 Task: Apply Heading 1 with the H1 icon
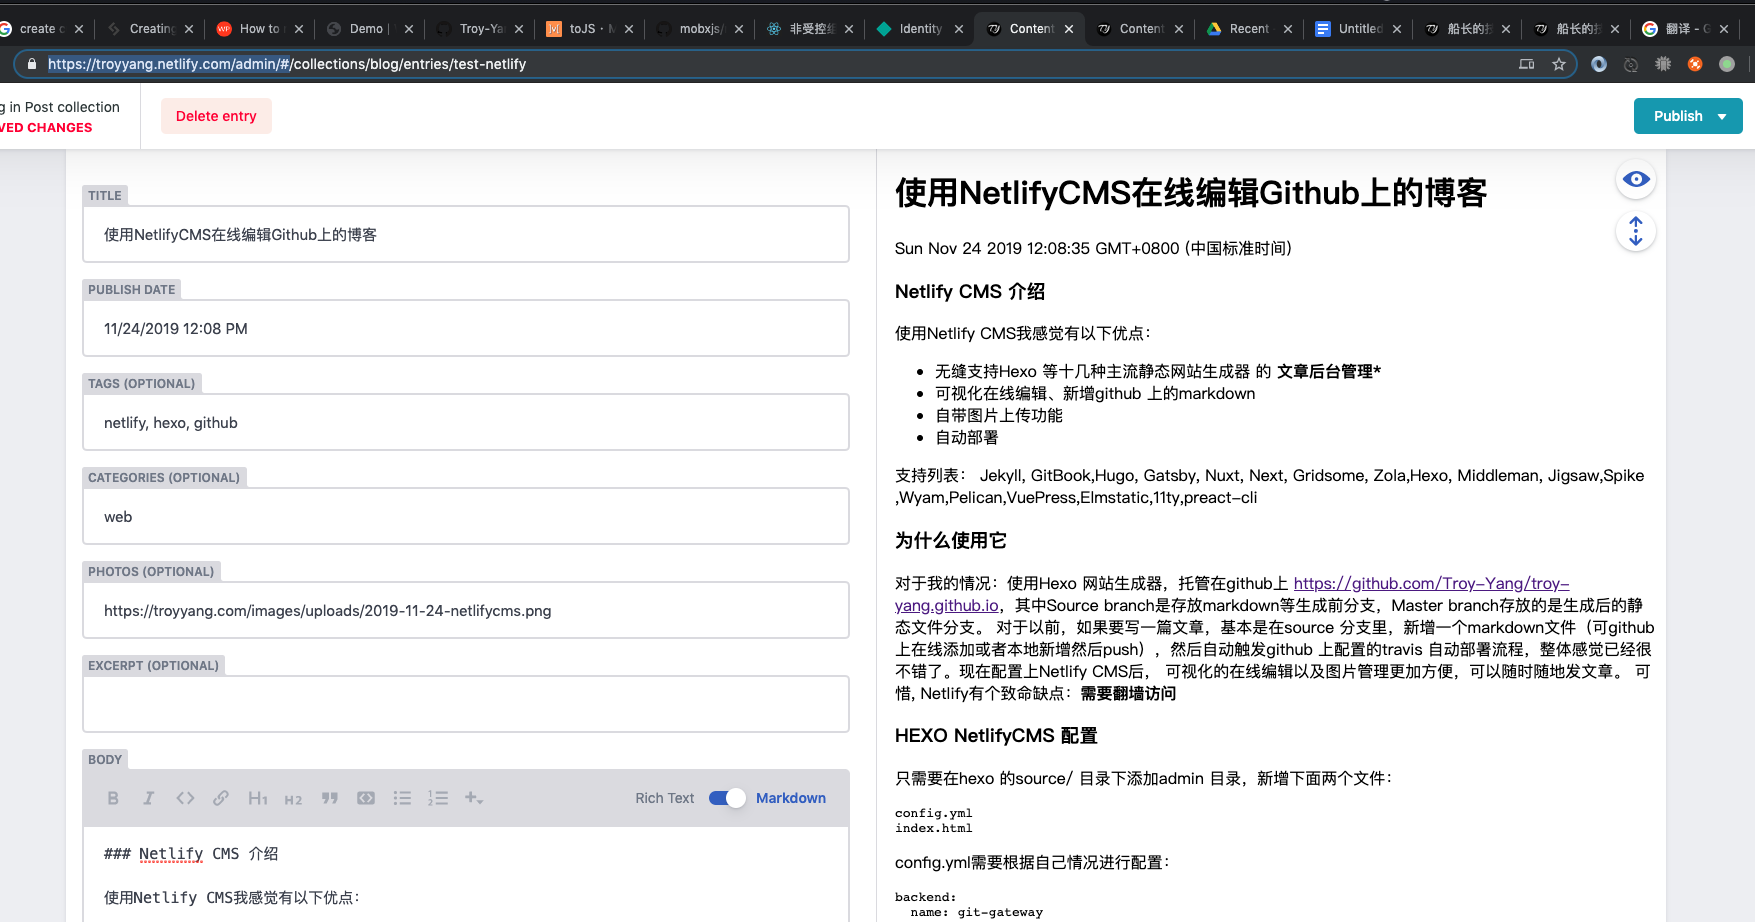(257, 798)
